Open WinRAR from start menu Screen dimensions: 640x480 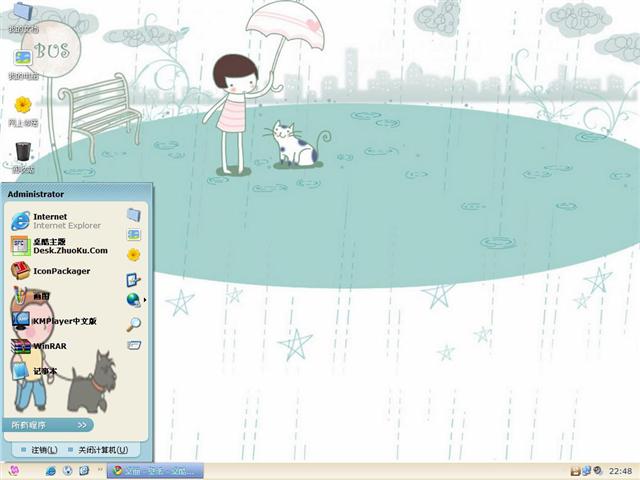click(x=39, y=346)
